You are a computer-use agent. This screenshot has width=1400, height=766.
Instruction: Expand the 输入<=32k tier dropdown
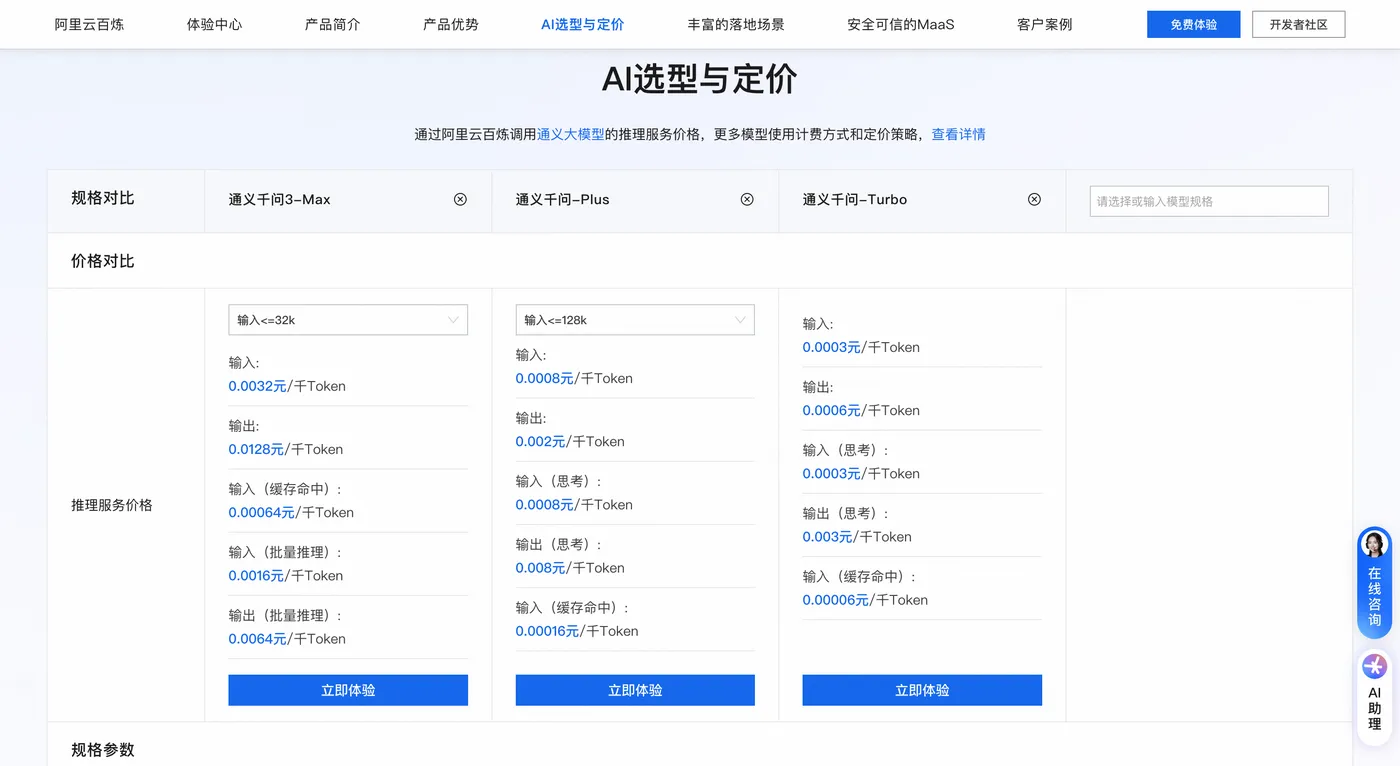click(348, 320)
